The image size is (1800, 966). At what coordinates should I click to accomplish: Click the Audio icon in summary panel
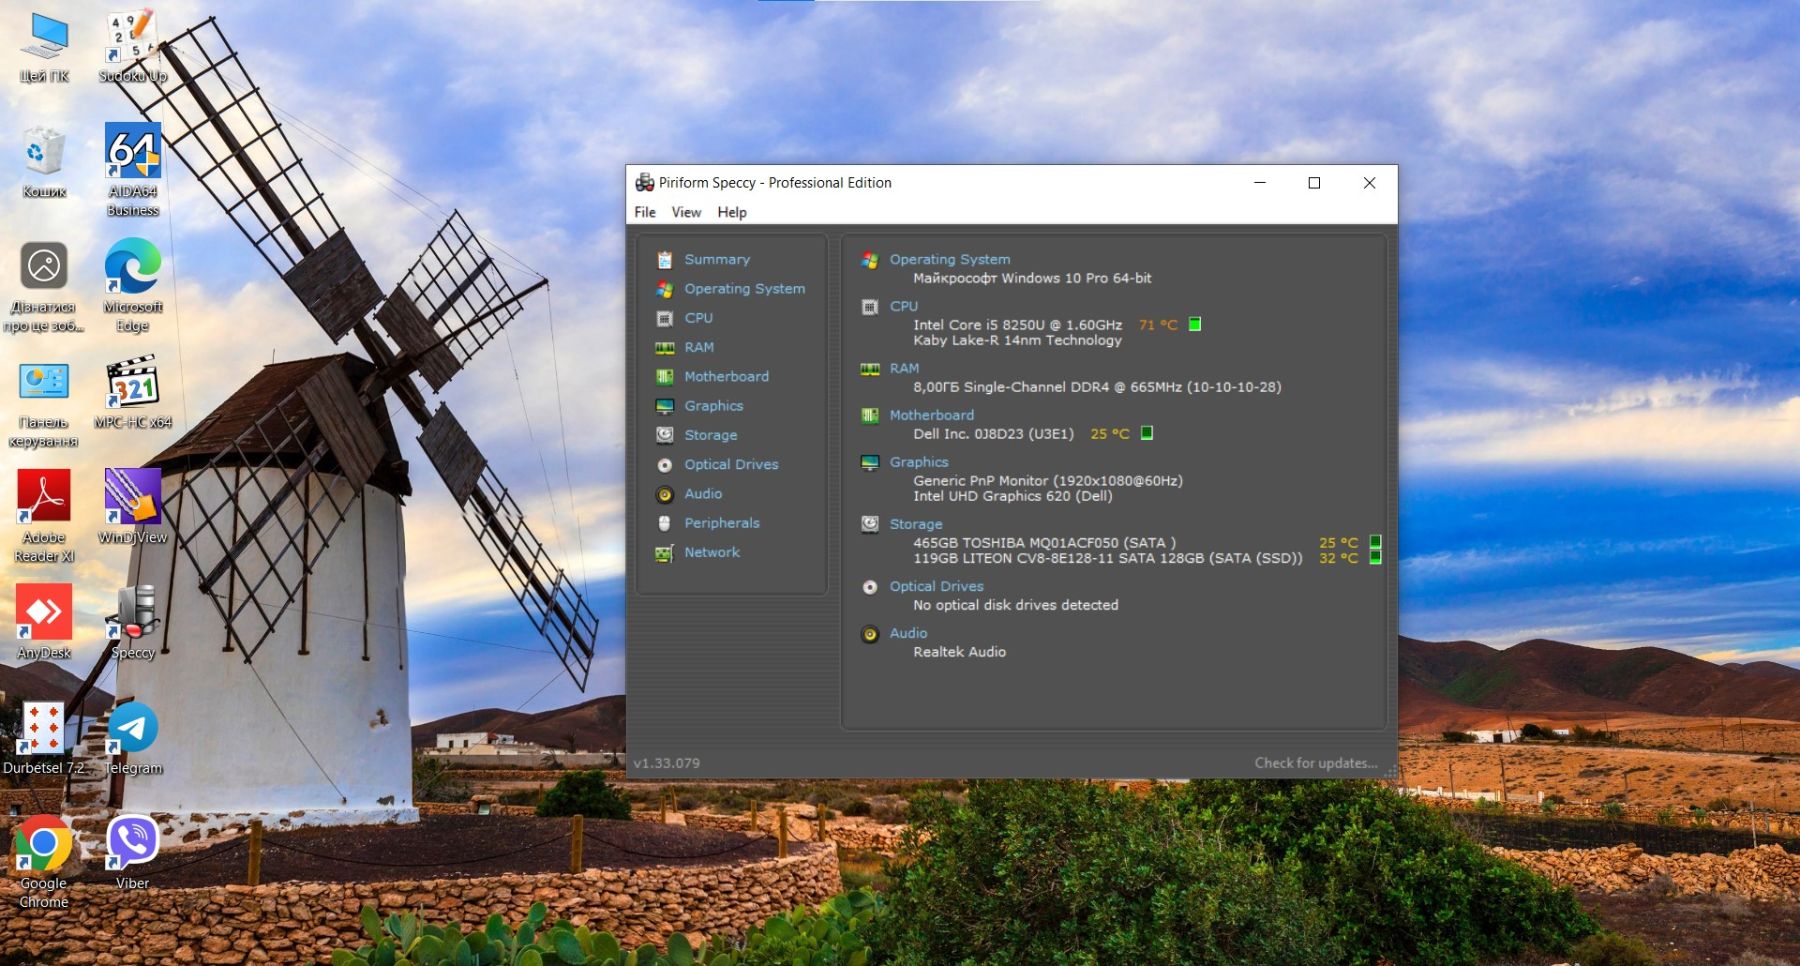870,634
